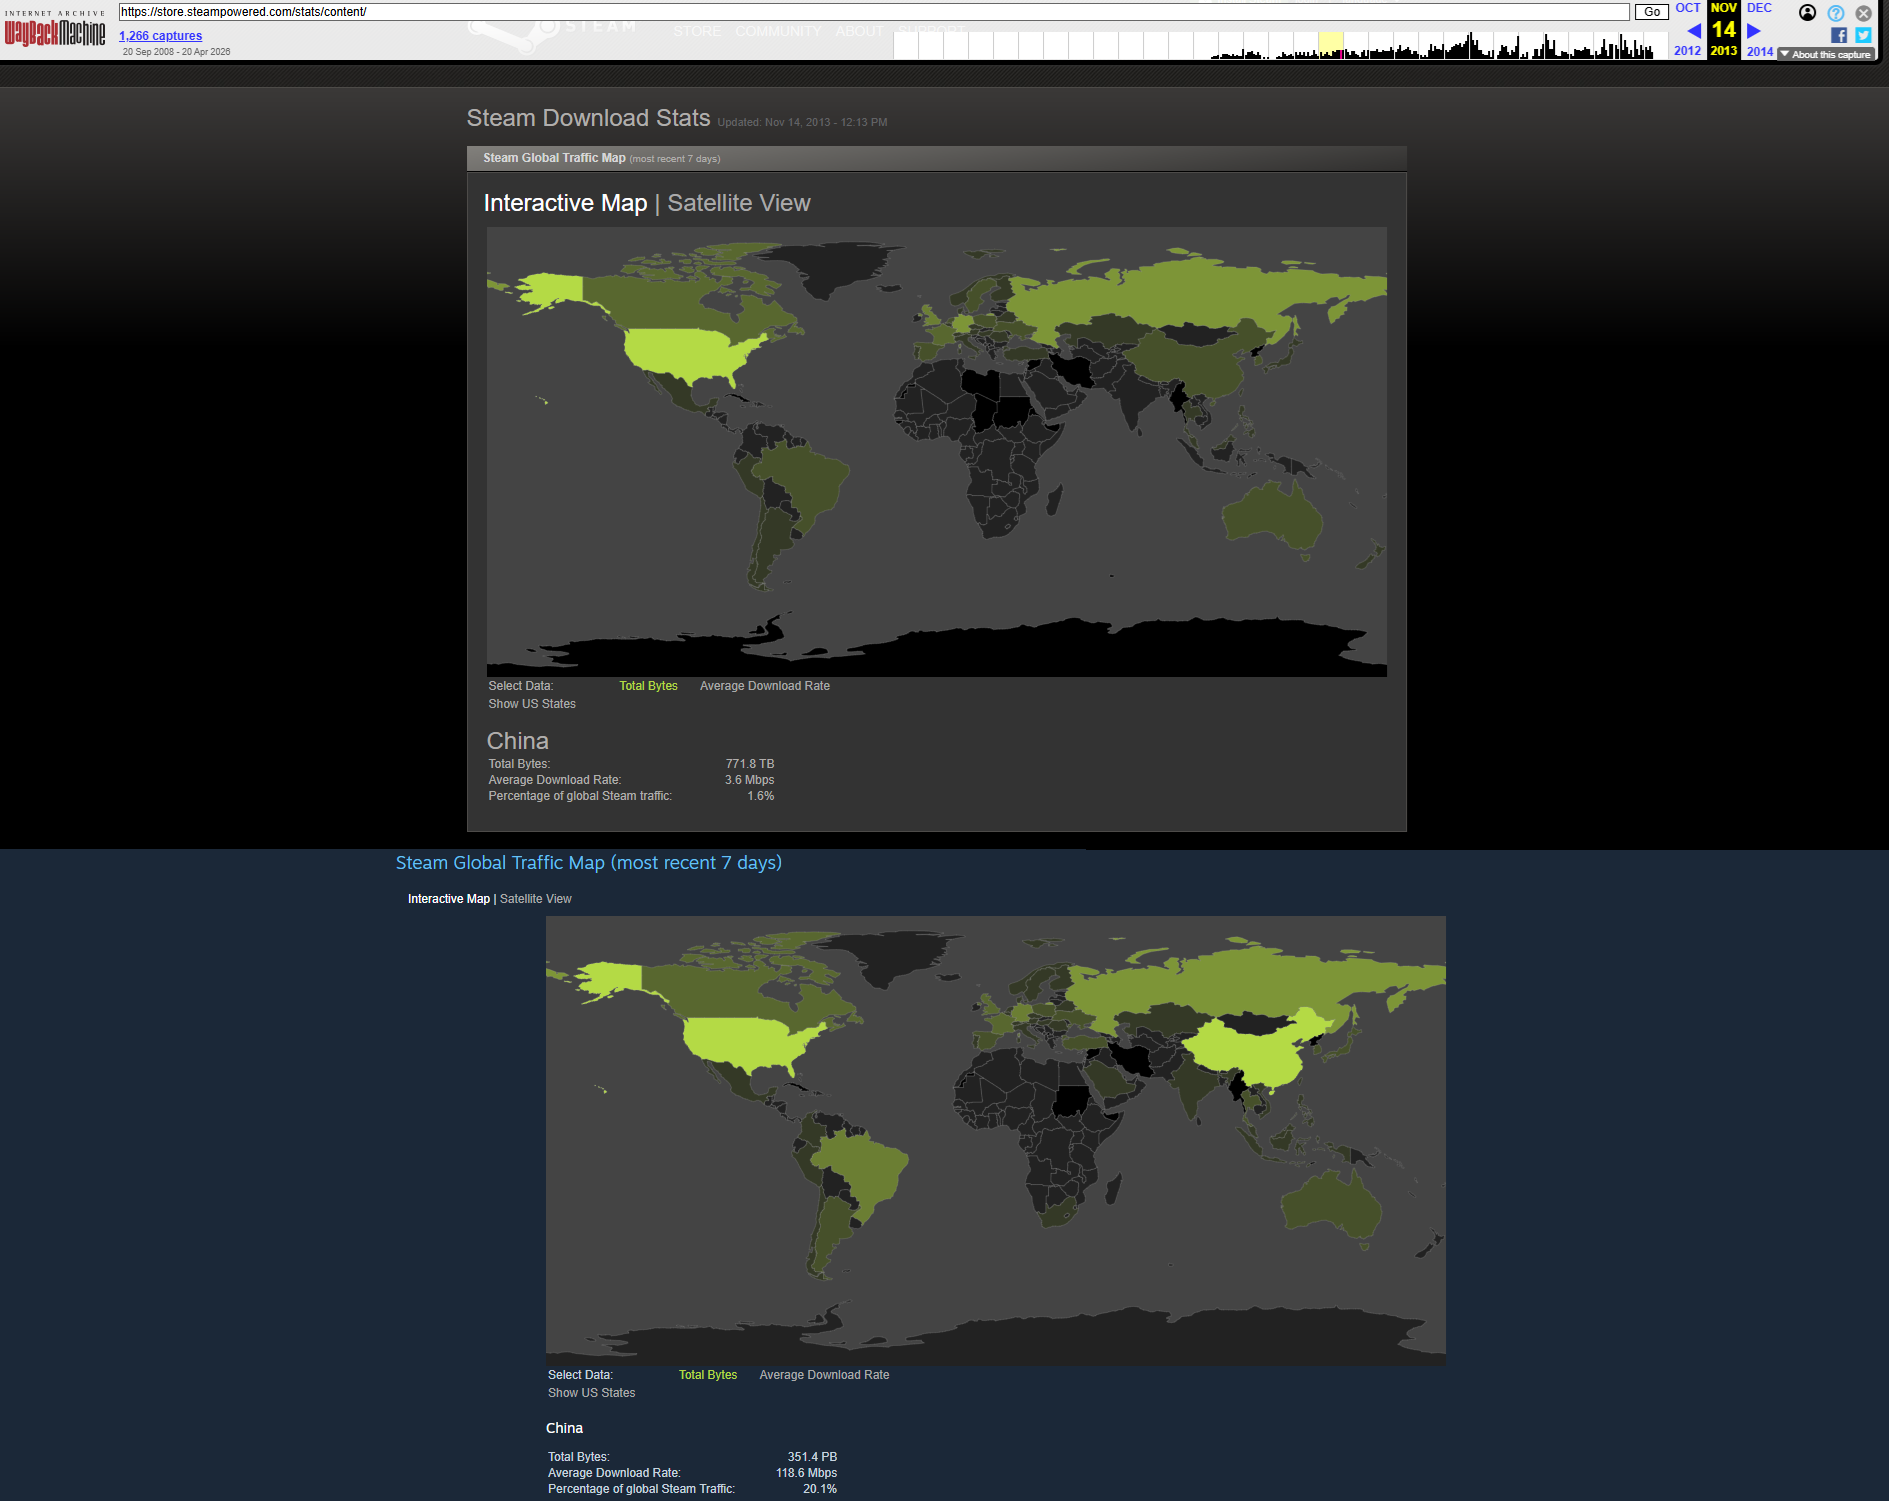Share capture on Twitter
Screen dimensions: 1889x1501
tap(1863, 35)
